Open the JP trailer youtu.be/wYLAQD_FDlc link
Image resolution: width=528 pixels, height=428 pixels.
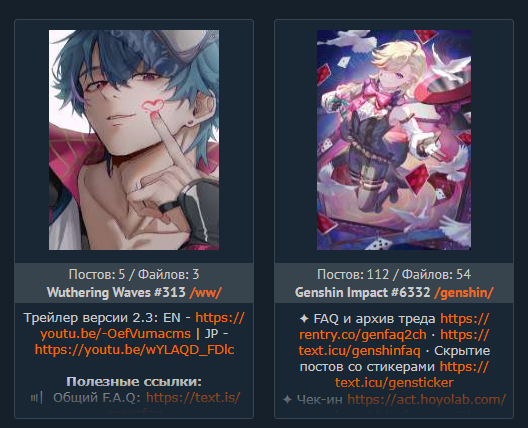pos(134,350)
